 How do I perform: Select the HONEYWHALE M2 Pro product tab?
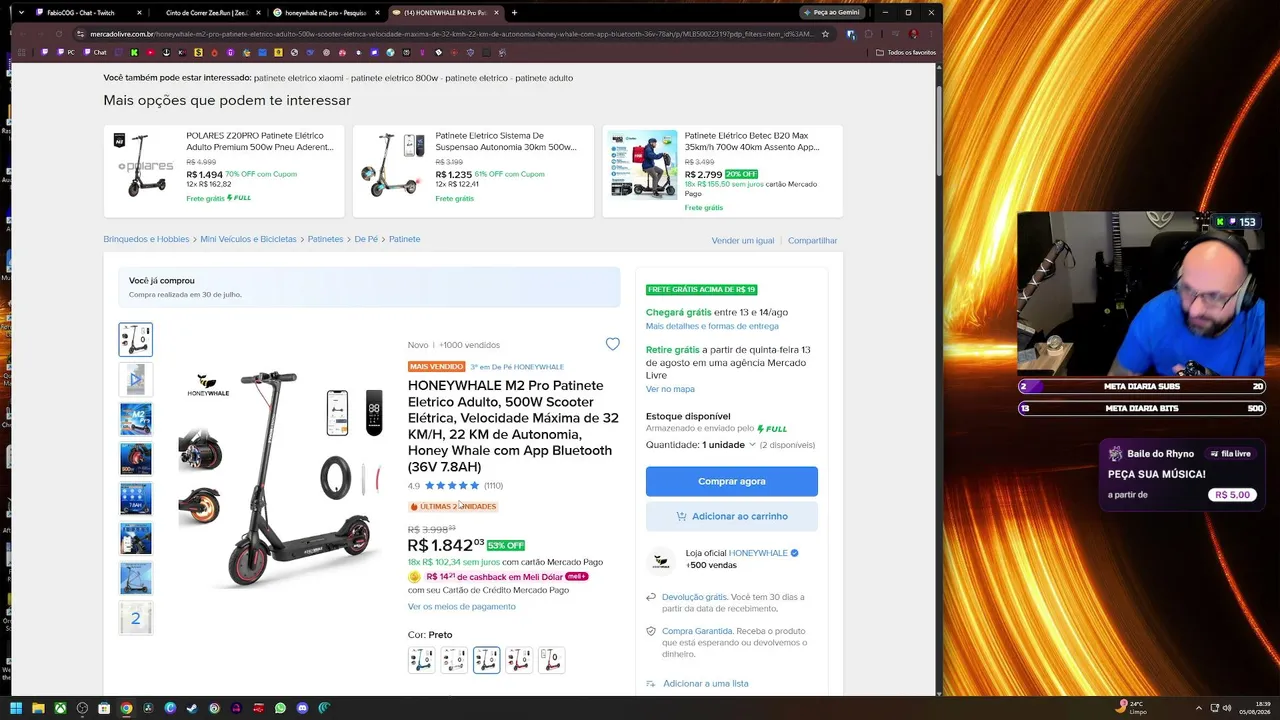(446, 13)
